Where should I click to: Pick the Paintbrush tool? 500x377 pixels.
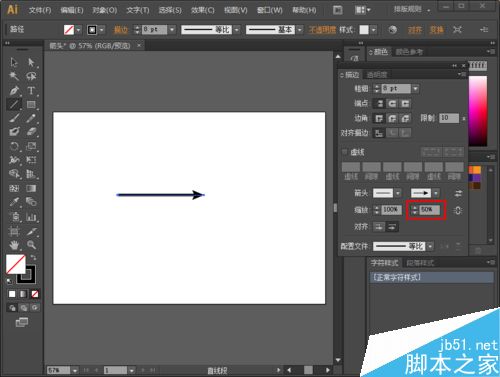point(14,118)
